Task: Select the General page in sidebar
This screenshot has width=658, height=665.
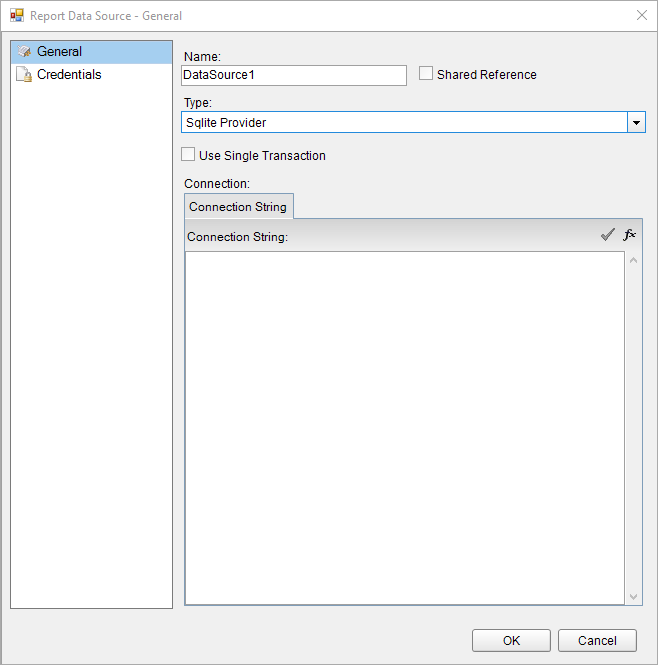Action: [92, 52]
